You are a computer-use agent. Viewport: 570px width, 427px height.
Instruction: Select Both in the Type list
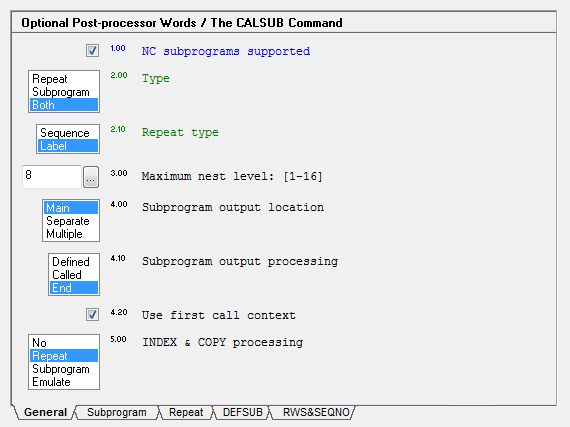tap(64, 105)
